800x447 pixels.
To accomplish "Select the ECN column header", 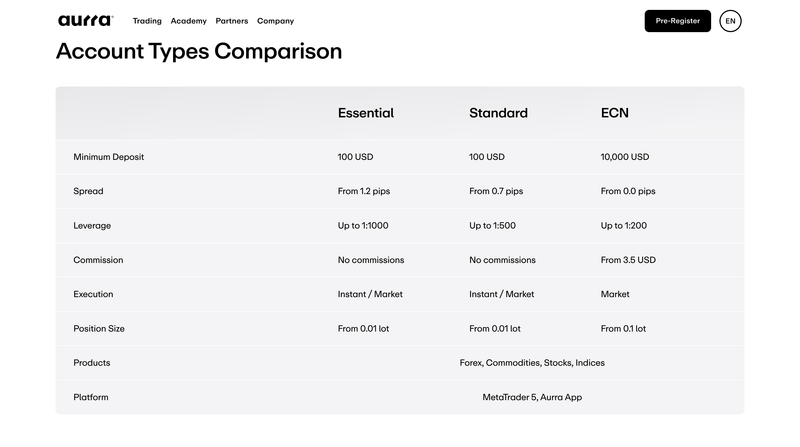I will tap(614, 113).
